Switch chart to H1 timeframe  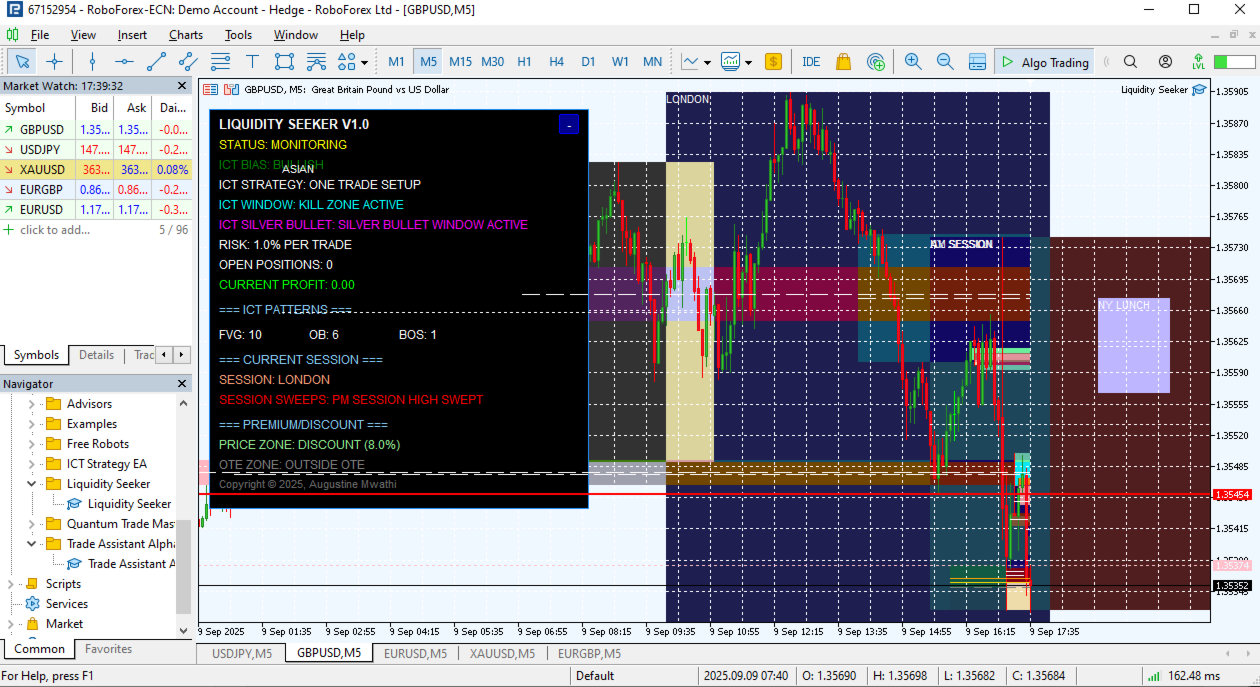coord(524,61)
